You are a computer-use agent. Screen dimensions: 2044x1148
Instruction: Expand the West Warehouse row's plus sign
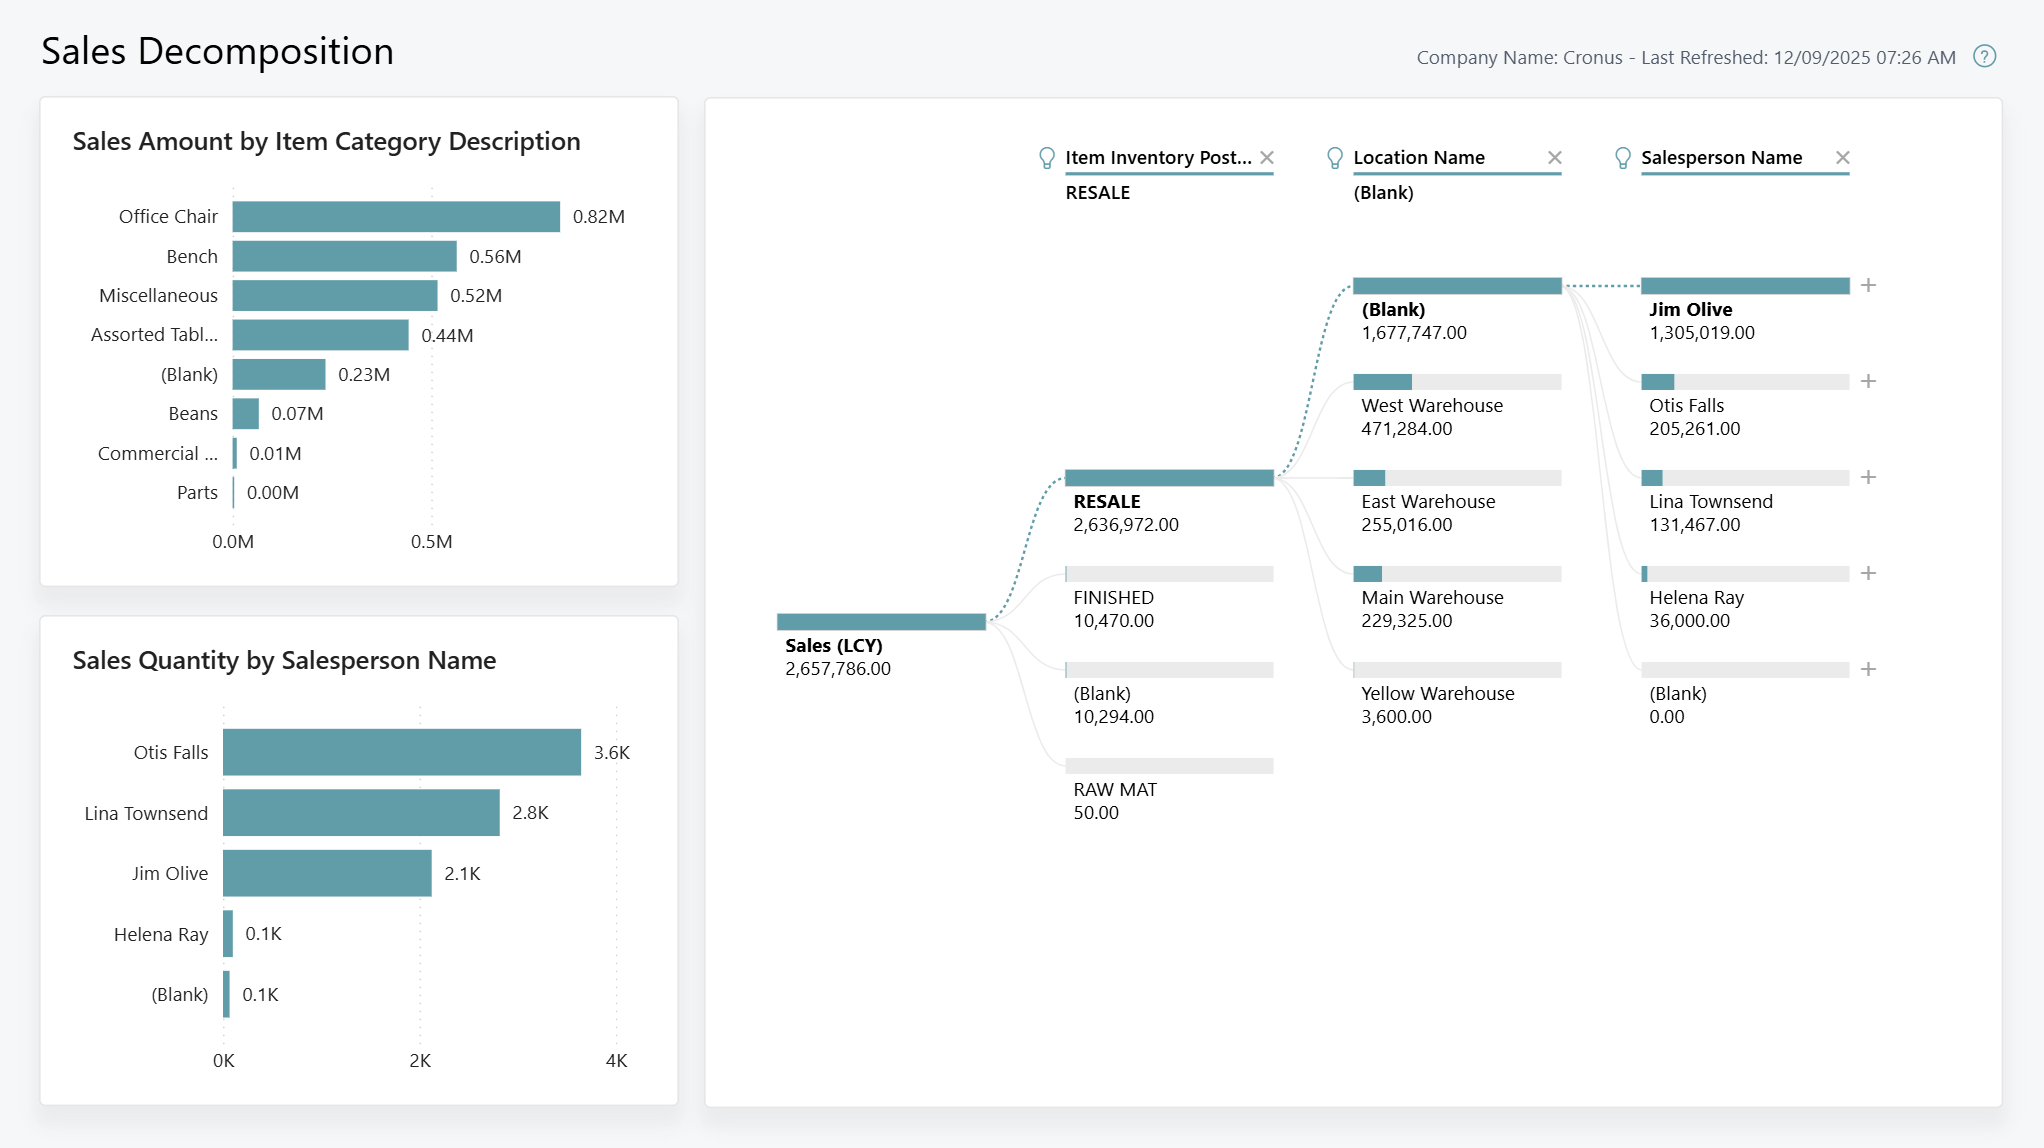click(1869, 380)
